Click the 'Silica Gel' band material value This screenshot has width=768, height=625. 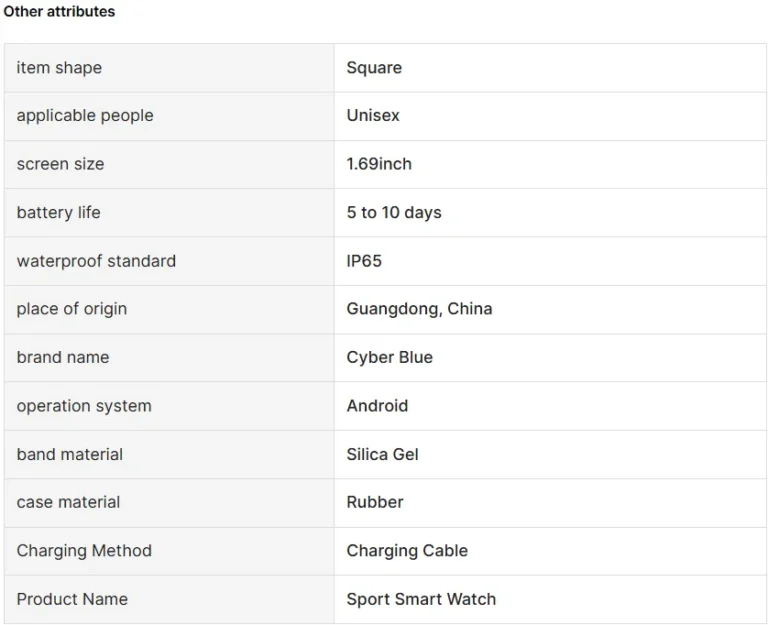[x=383, y=455]
